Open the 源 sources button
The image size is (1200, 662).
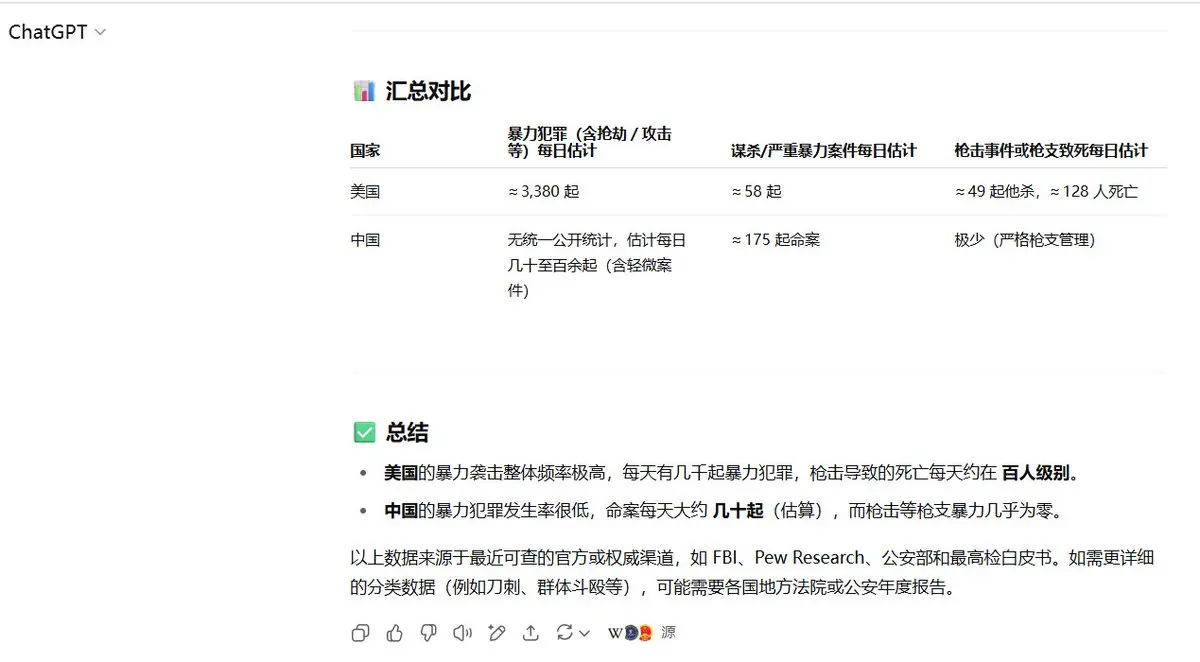[x=643, y=633]
